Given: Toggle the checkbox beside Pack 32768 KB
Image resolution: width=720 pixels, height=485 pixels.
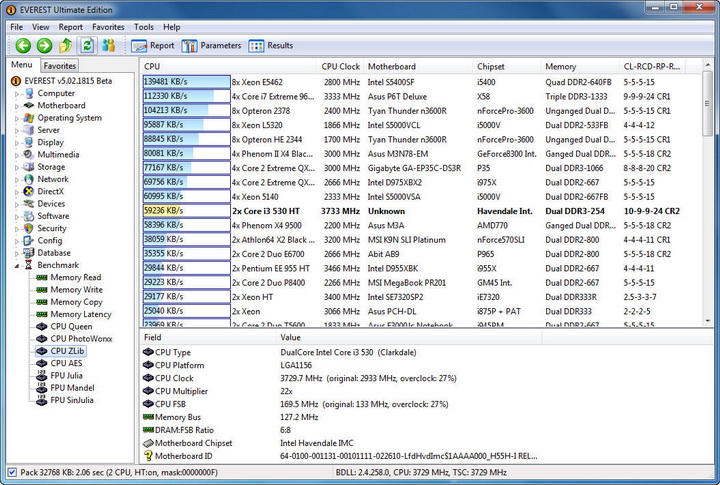Looking at the screenshot, I should click(x=12, y=472).
